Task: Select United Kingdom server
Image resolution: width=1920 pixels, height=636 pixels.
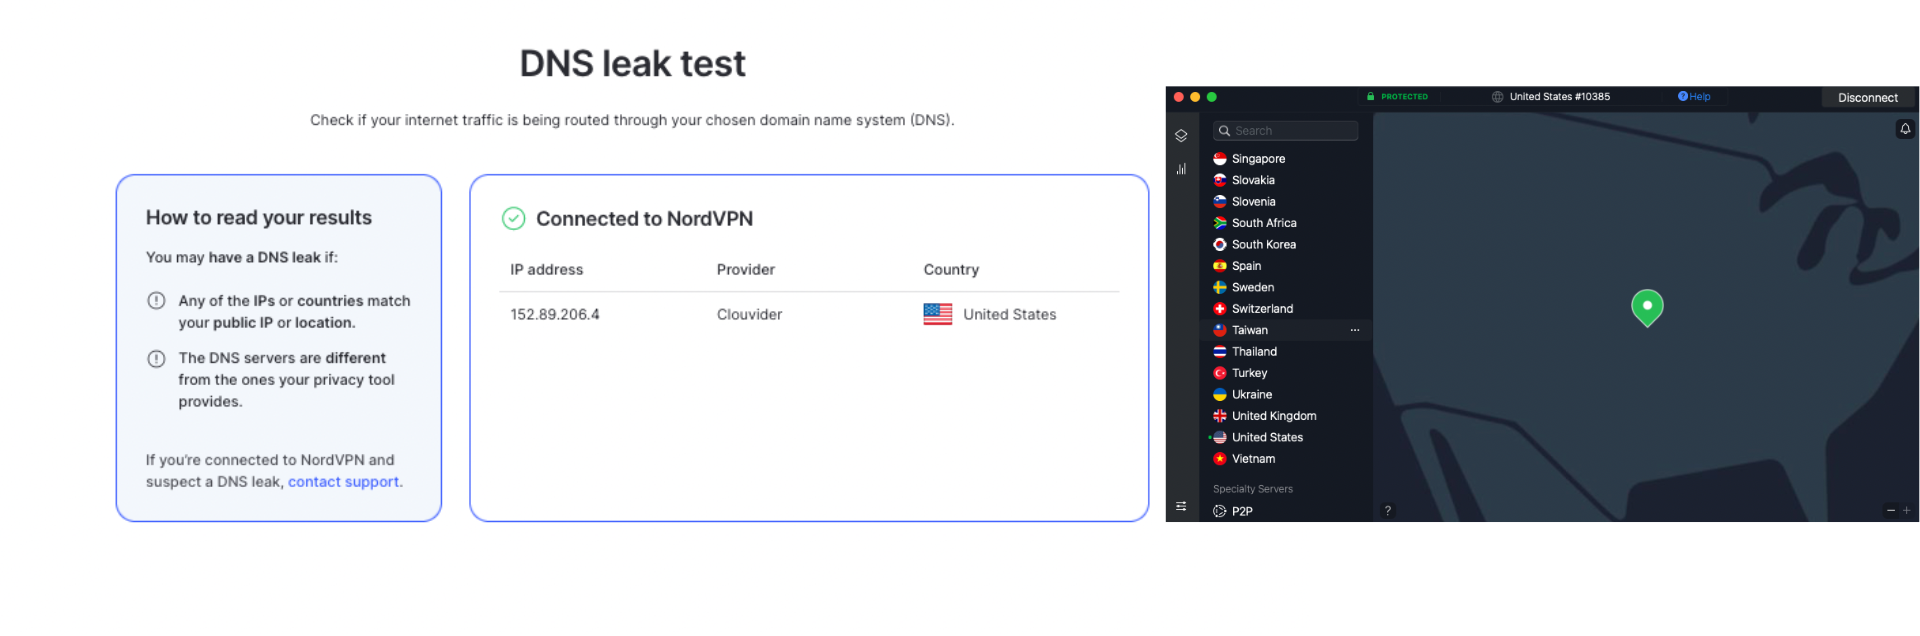Action: (1273, 416)
